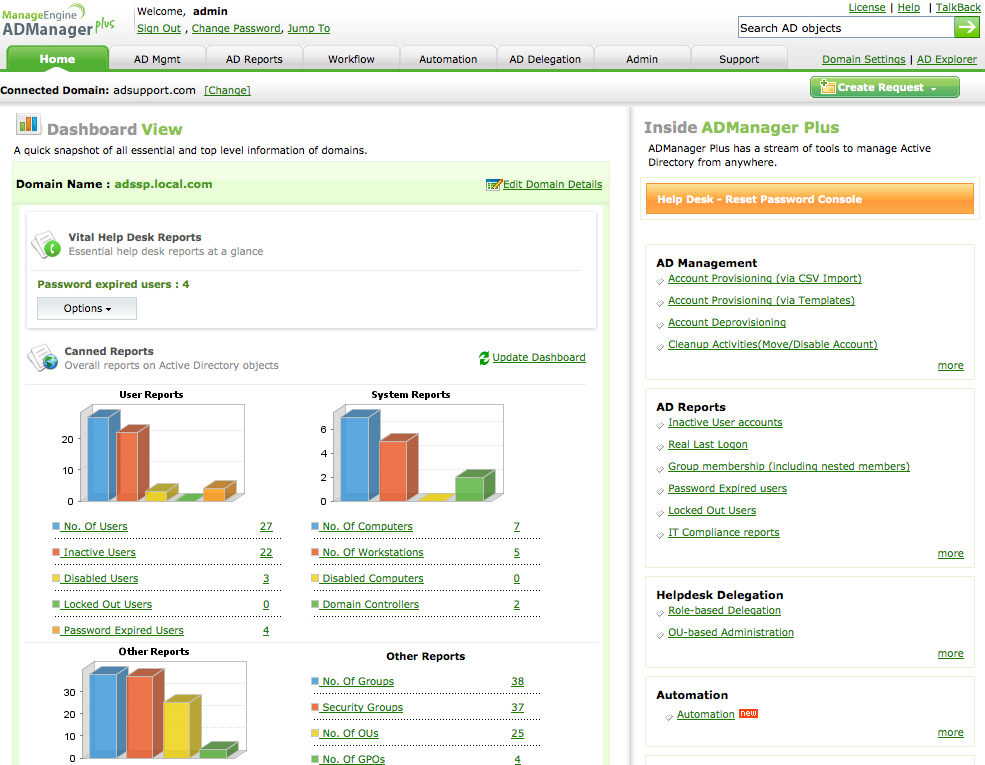
Task: Click the Create Request clipboard icon
Action: [828, 87]
